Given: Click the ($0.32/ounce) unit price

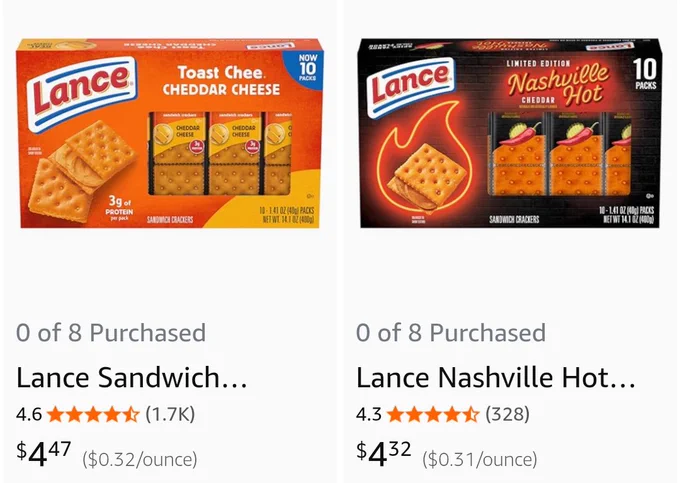Looking at the screenshot, I should [x=140, y=459].
